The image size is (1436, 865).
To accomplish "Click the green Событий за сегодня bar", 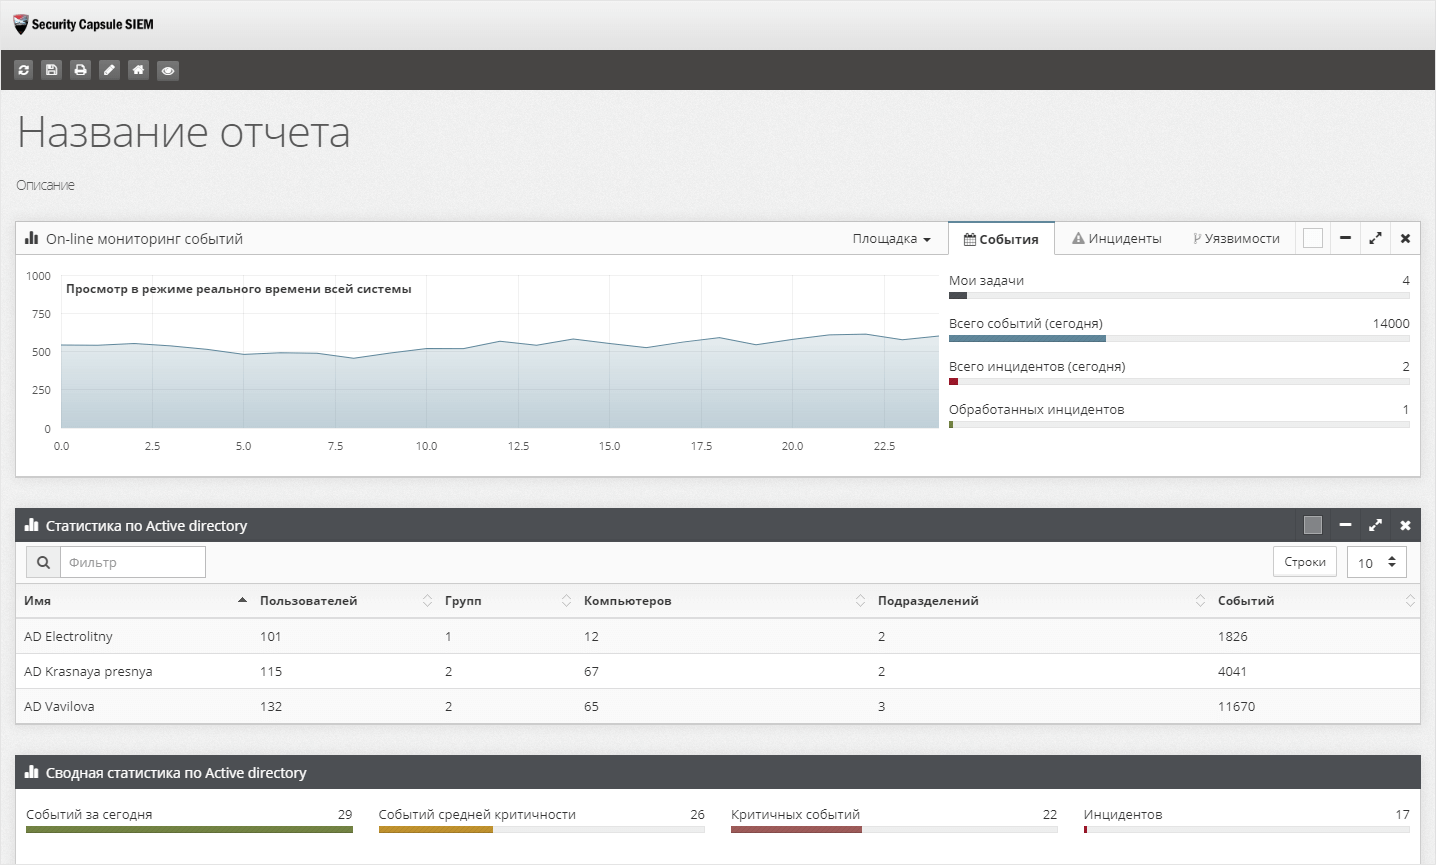I will pyautogui.click(x=189, y=829).
